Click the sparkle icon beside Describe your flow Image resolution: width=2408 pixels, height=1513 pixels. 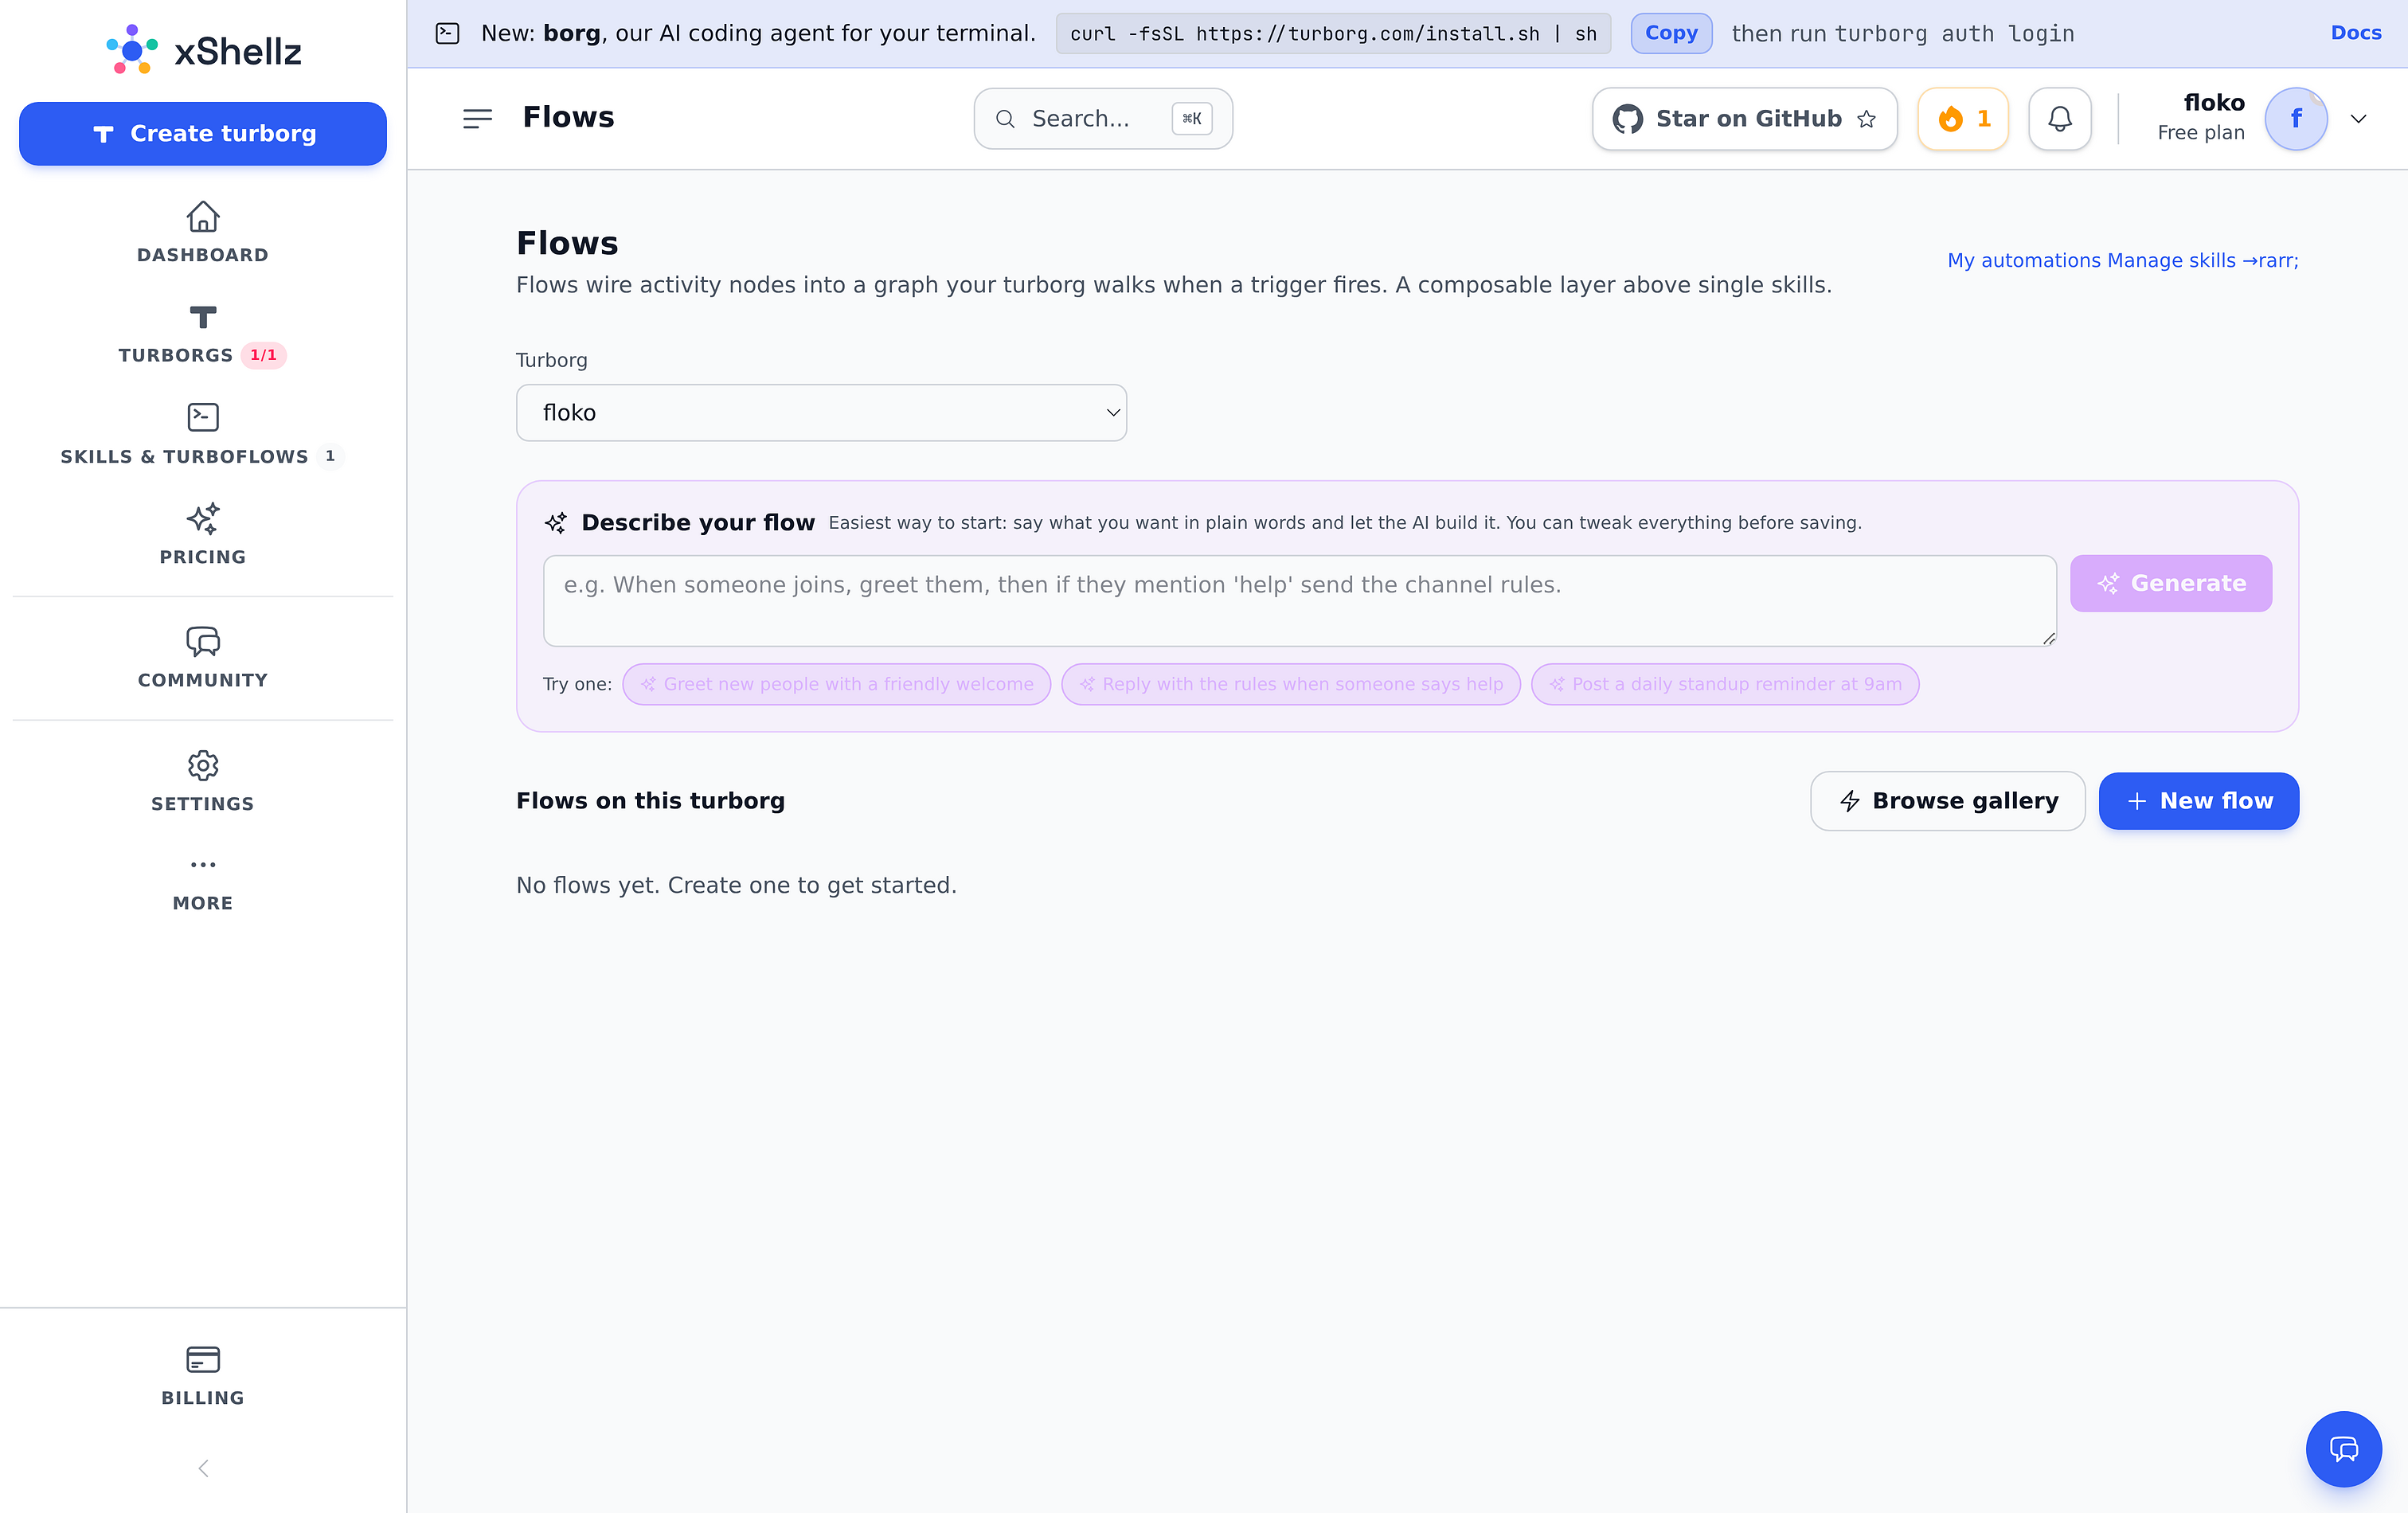pos(556,522)
